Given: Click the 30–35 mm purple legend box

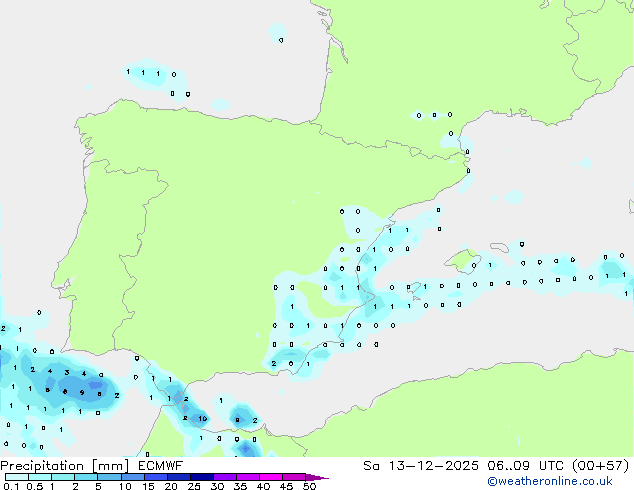Looking at the screenshot, I should [224, 477].
